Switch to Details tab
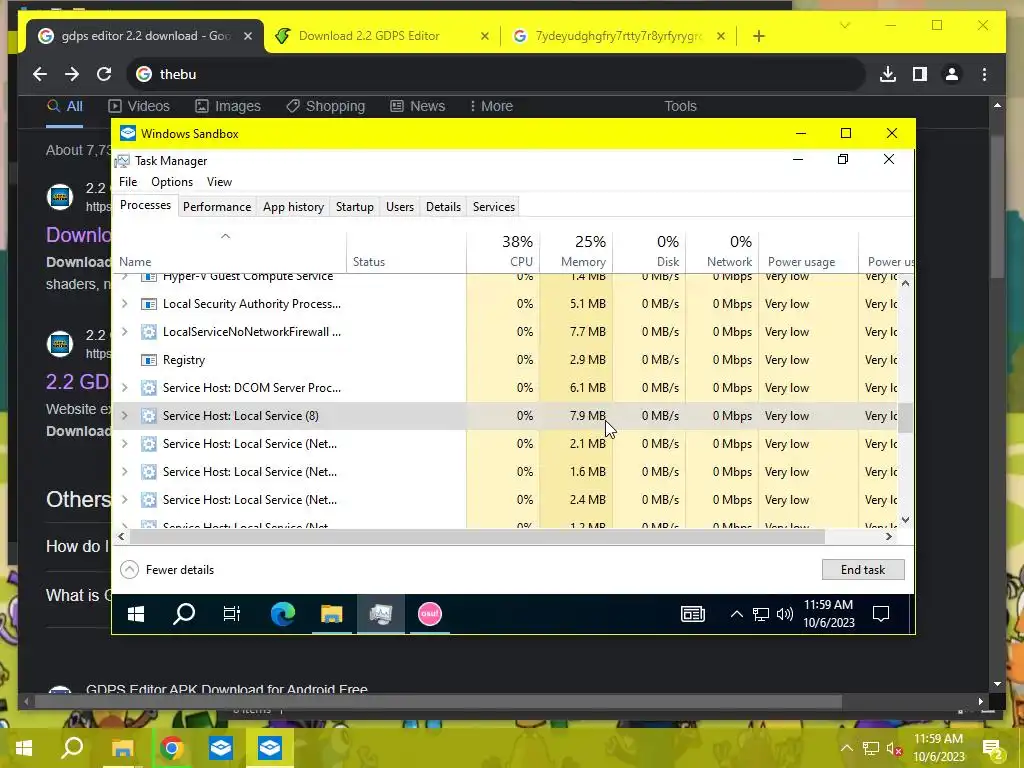The image size is (1024, 768). tap(443, 206)
